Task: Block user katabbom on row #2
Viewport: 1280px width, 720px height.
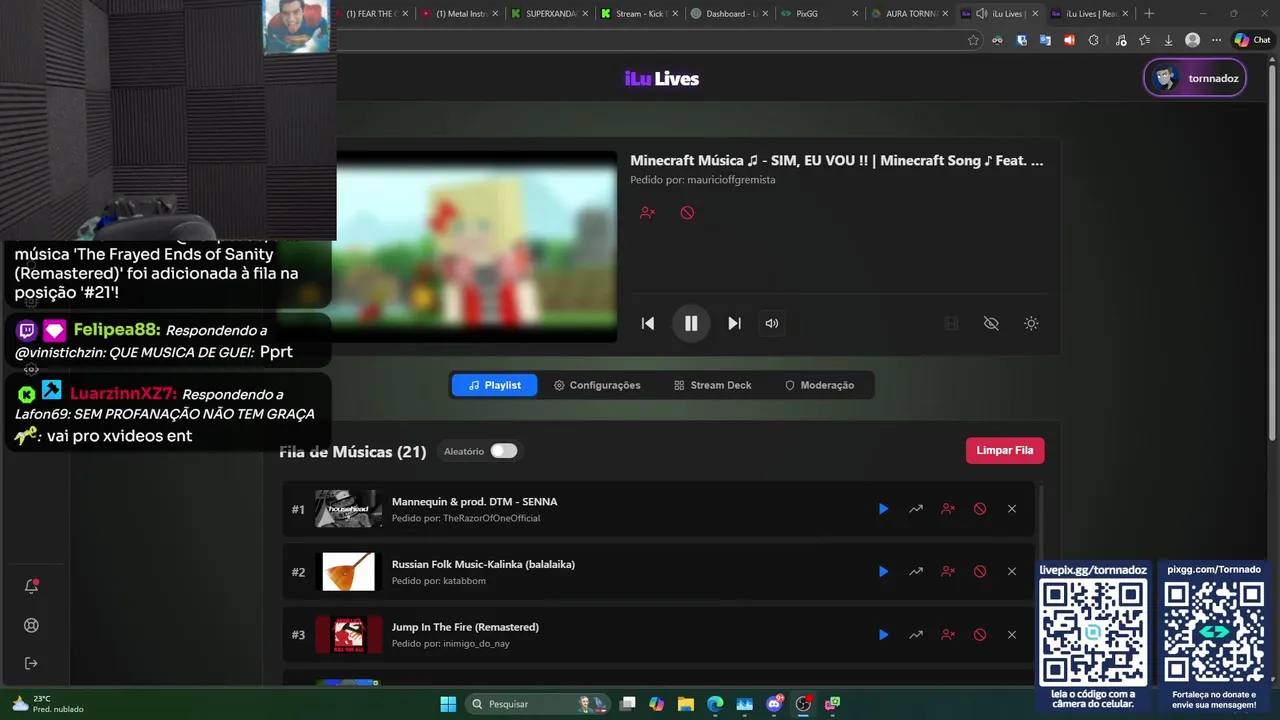Action: [x=948, y=572]
